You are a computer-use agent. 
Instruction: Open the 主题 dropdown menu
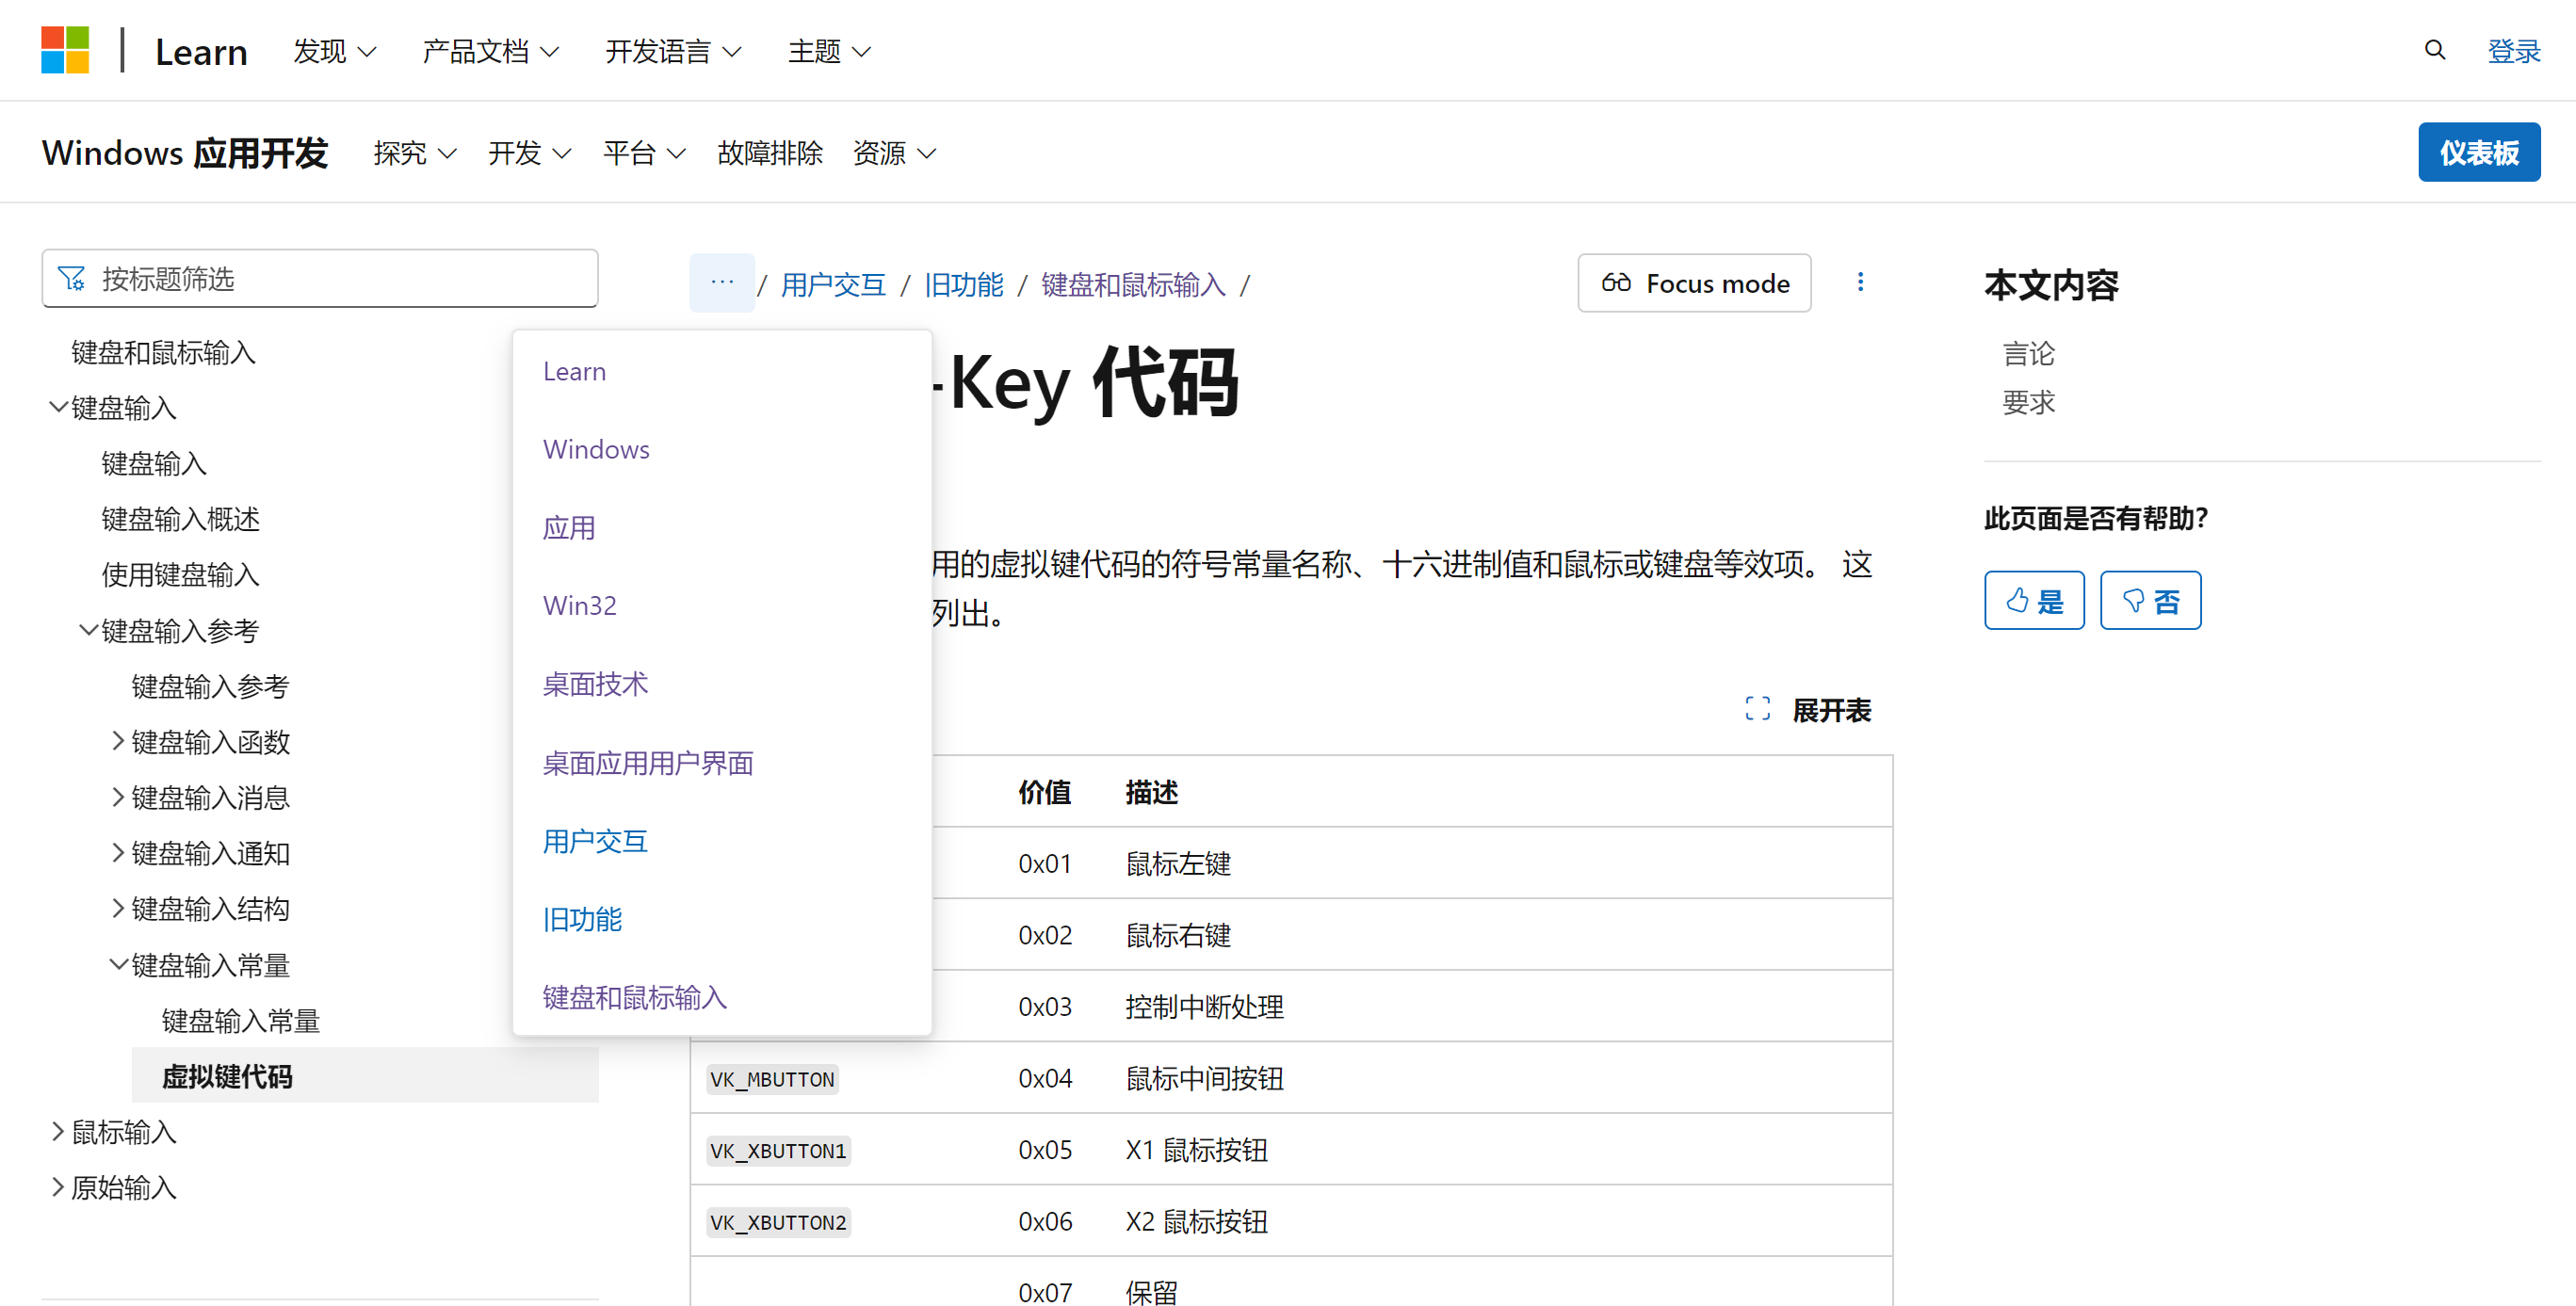pos(829,51)
